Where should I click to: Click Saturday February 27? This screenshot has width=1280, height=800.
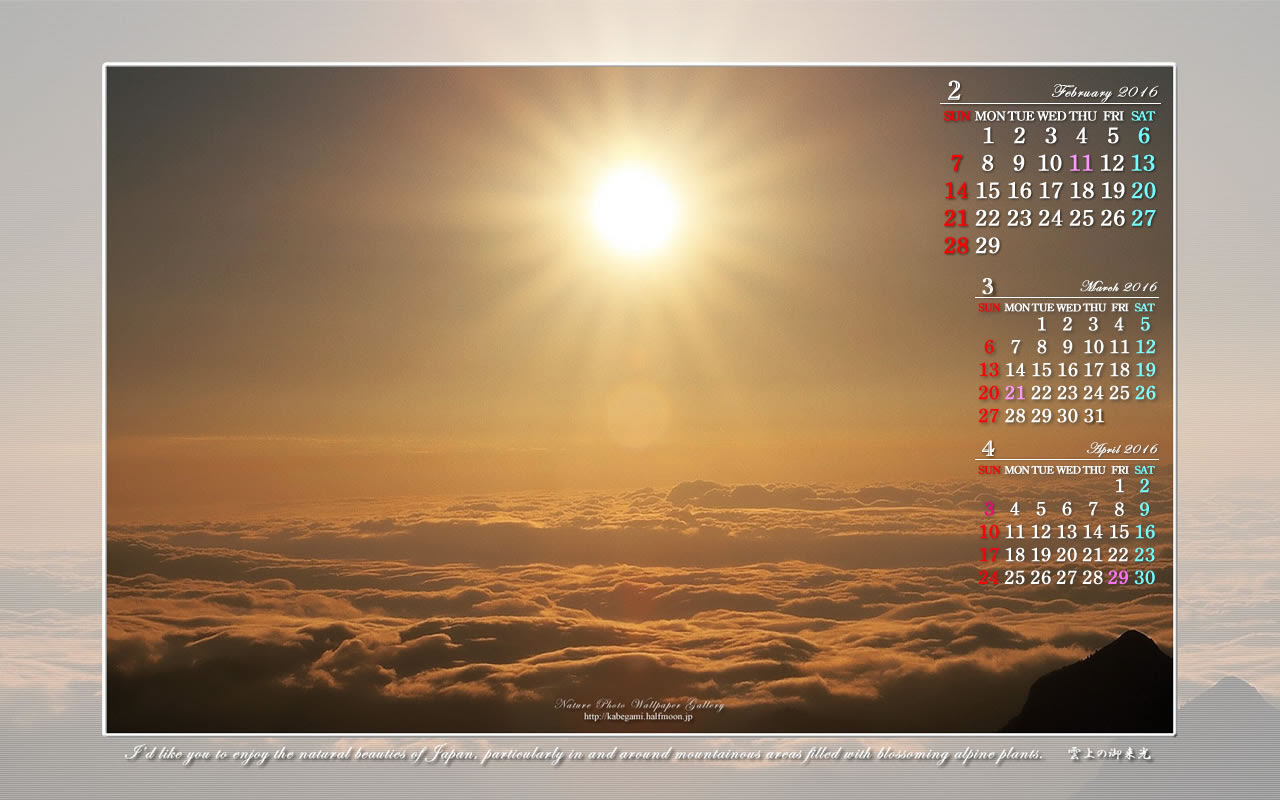coord(1143,218)
